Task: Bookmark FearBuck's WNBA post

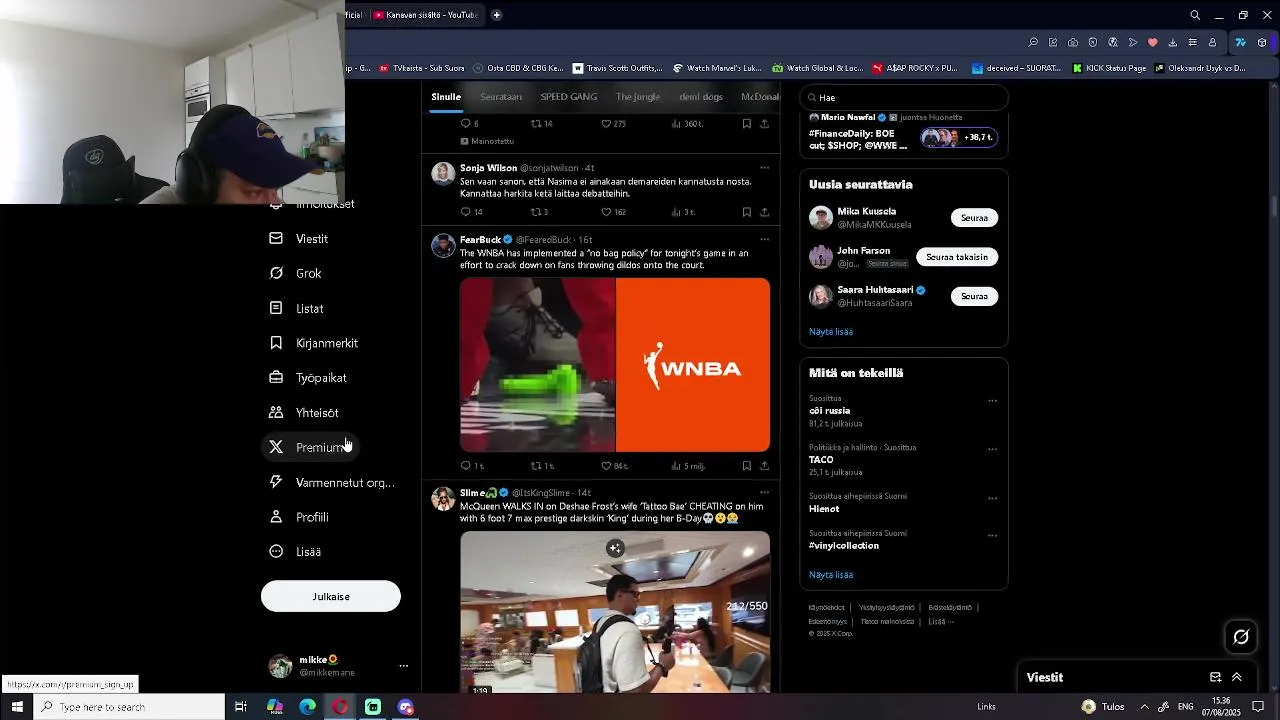Action: point(747,466)
